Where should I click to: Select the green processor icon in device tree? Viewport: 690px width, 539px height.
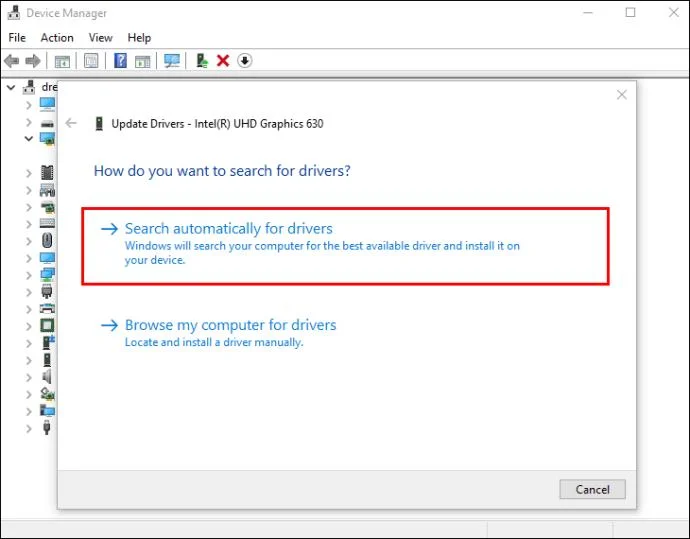(x=47, y=326)
